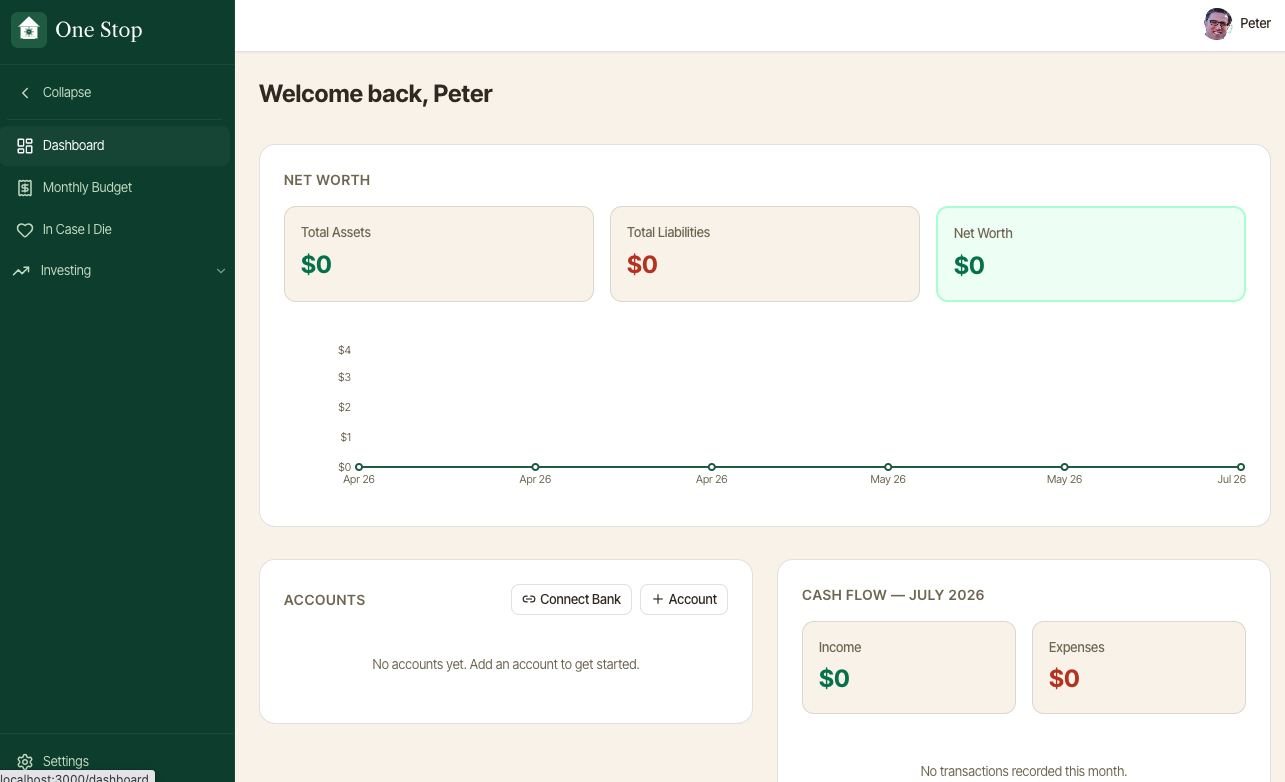1285x782 pixels.
Task: Open the Monthly Budget page
Action: pos(115,188)
